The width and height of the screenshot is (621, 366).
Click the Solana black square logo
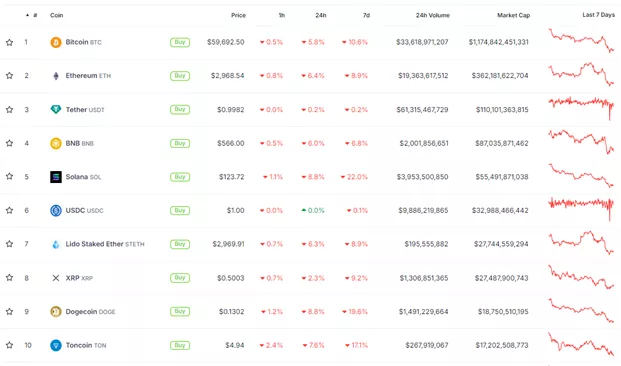coord(56,177)
